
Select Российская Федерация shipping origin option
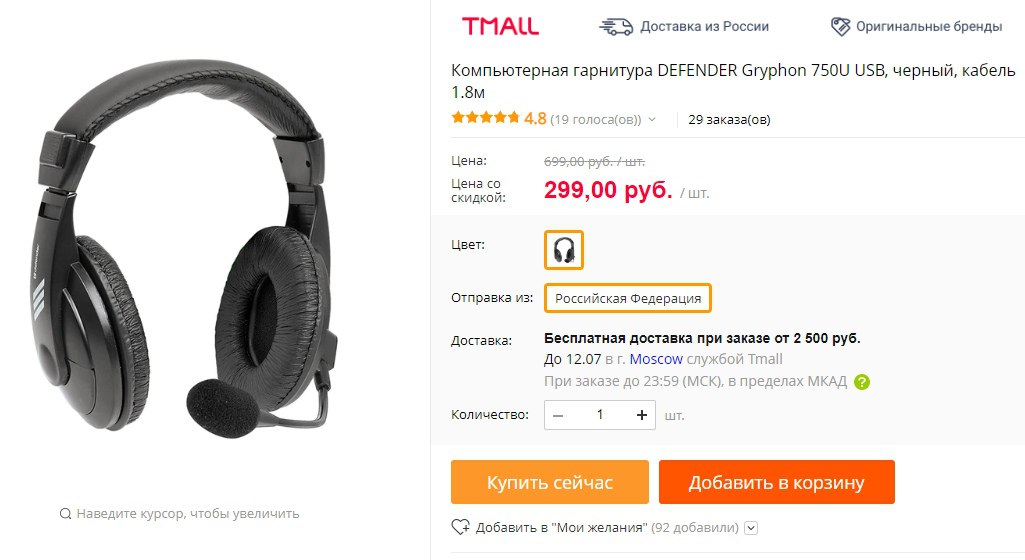pos(628,298)
